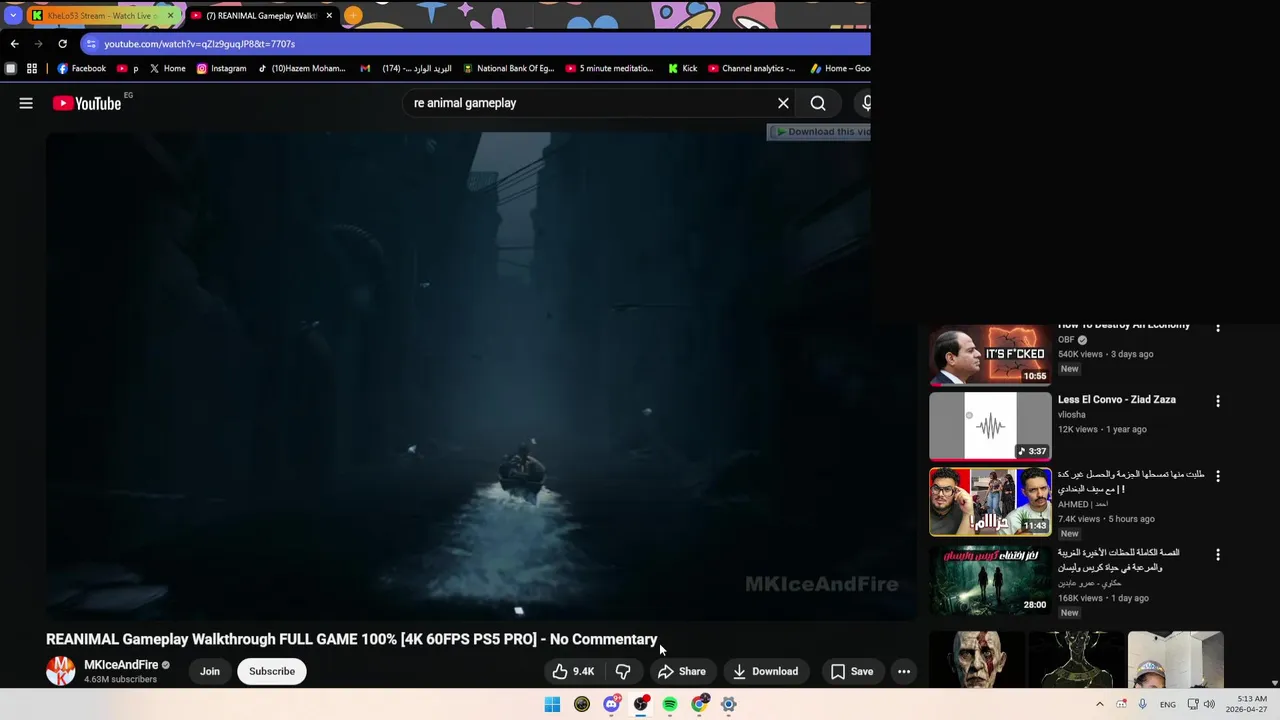Switch the ENG input language
The image size is (1280, 720).
[1167, 704]
